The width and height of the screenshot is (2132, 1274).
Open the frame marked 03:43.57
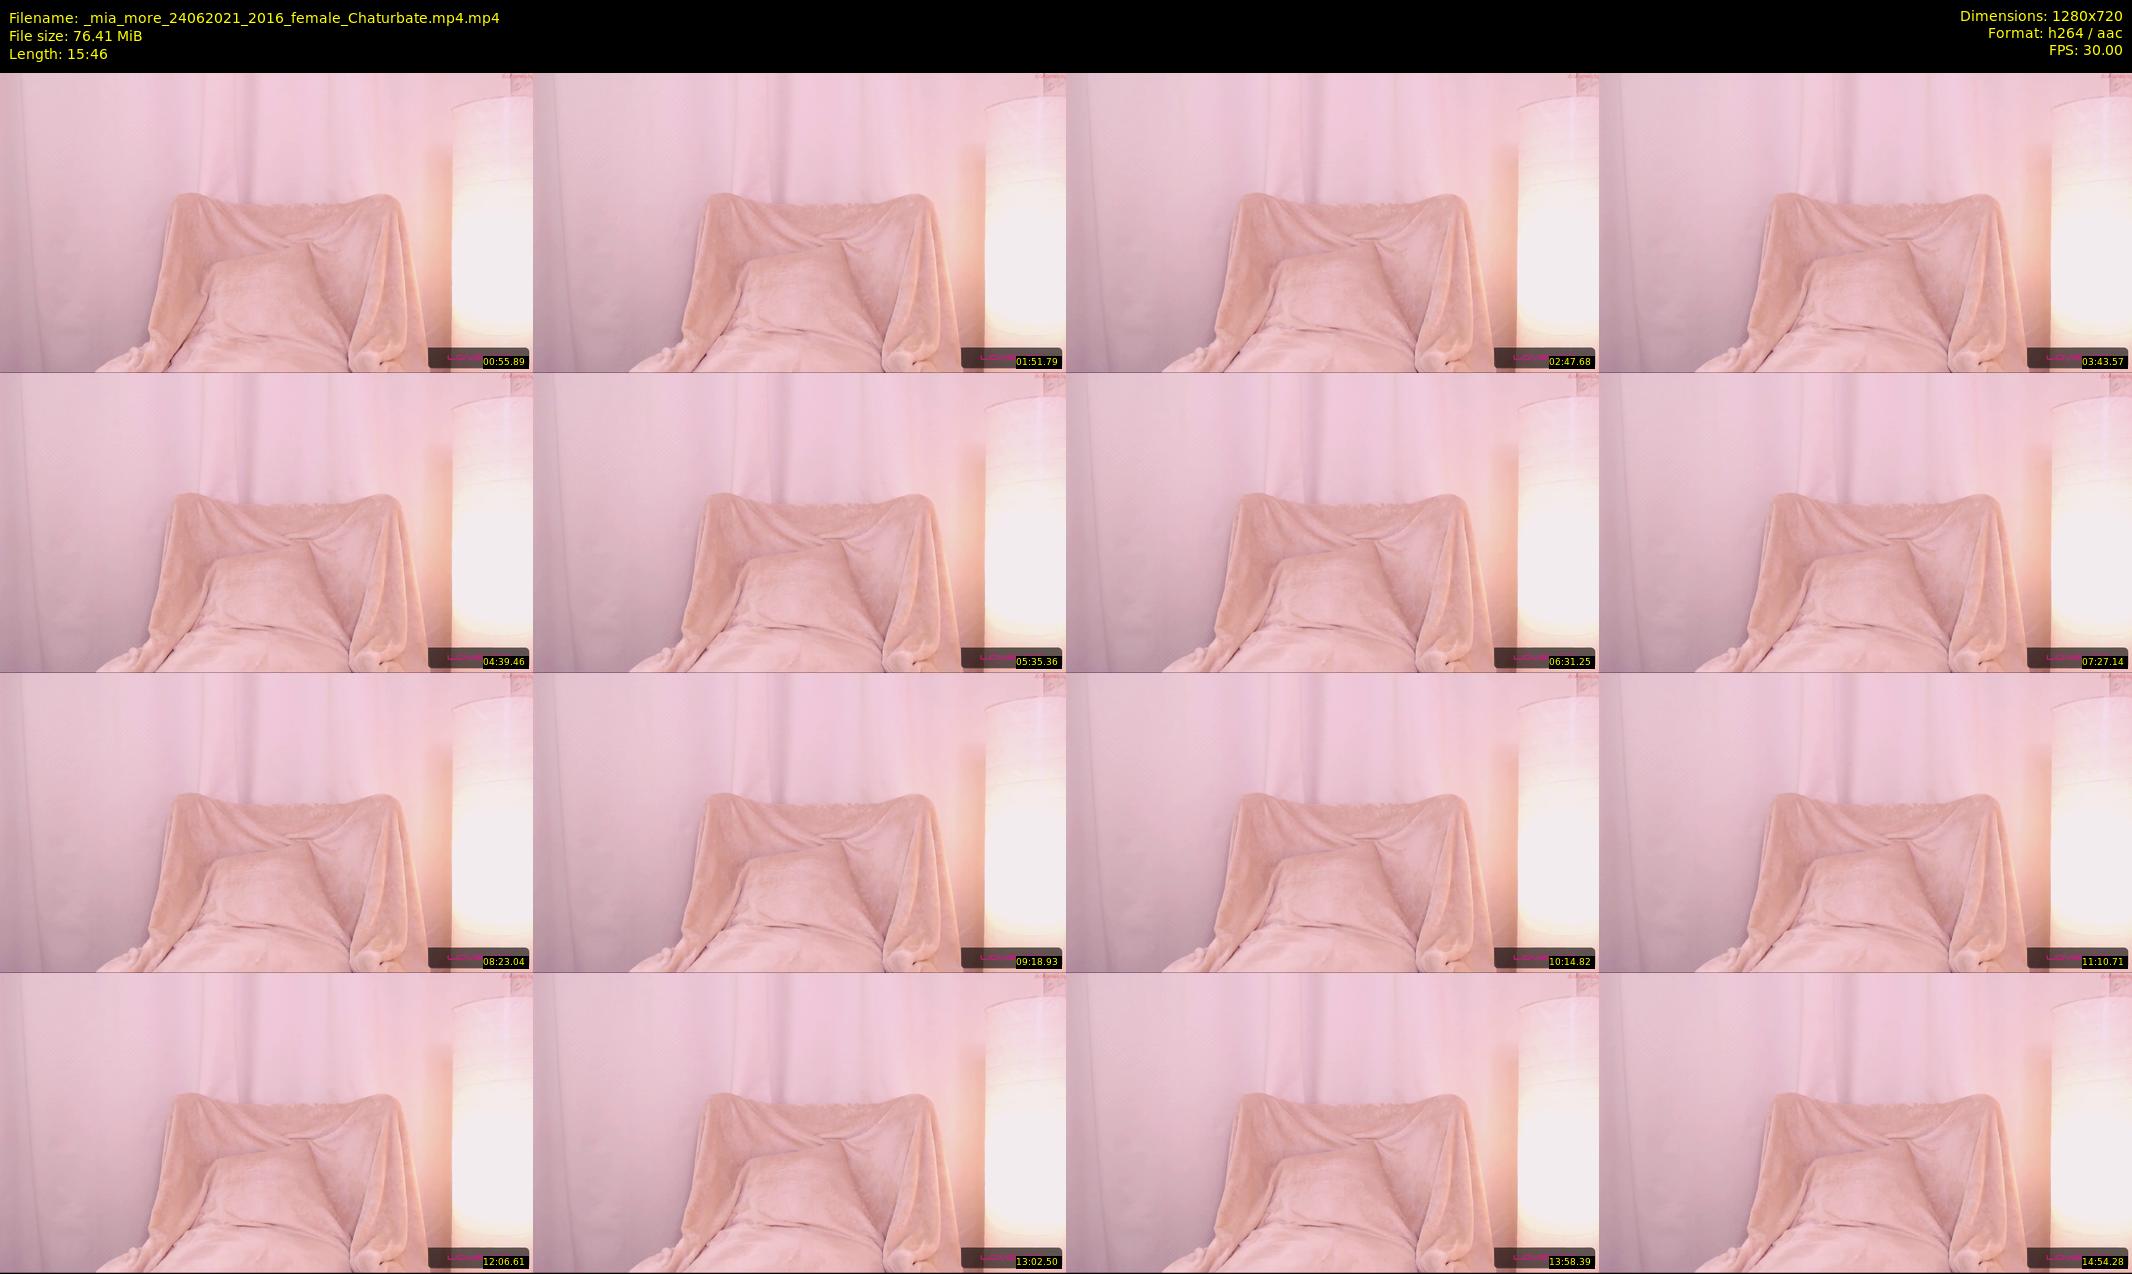tap(1865, 222)
